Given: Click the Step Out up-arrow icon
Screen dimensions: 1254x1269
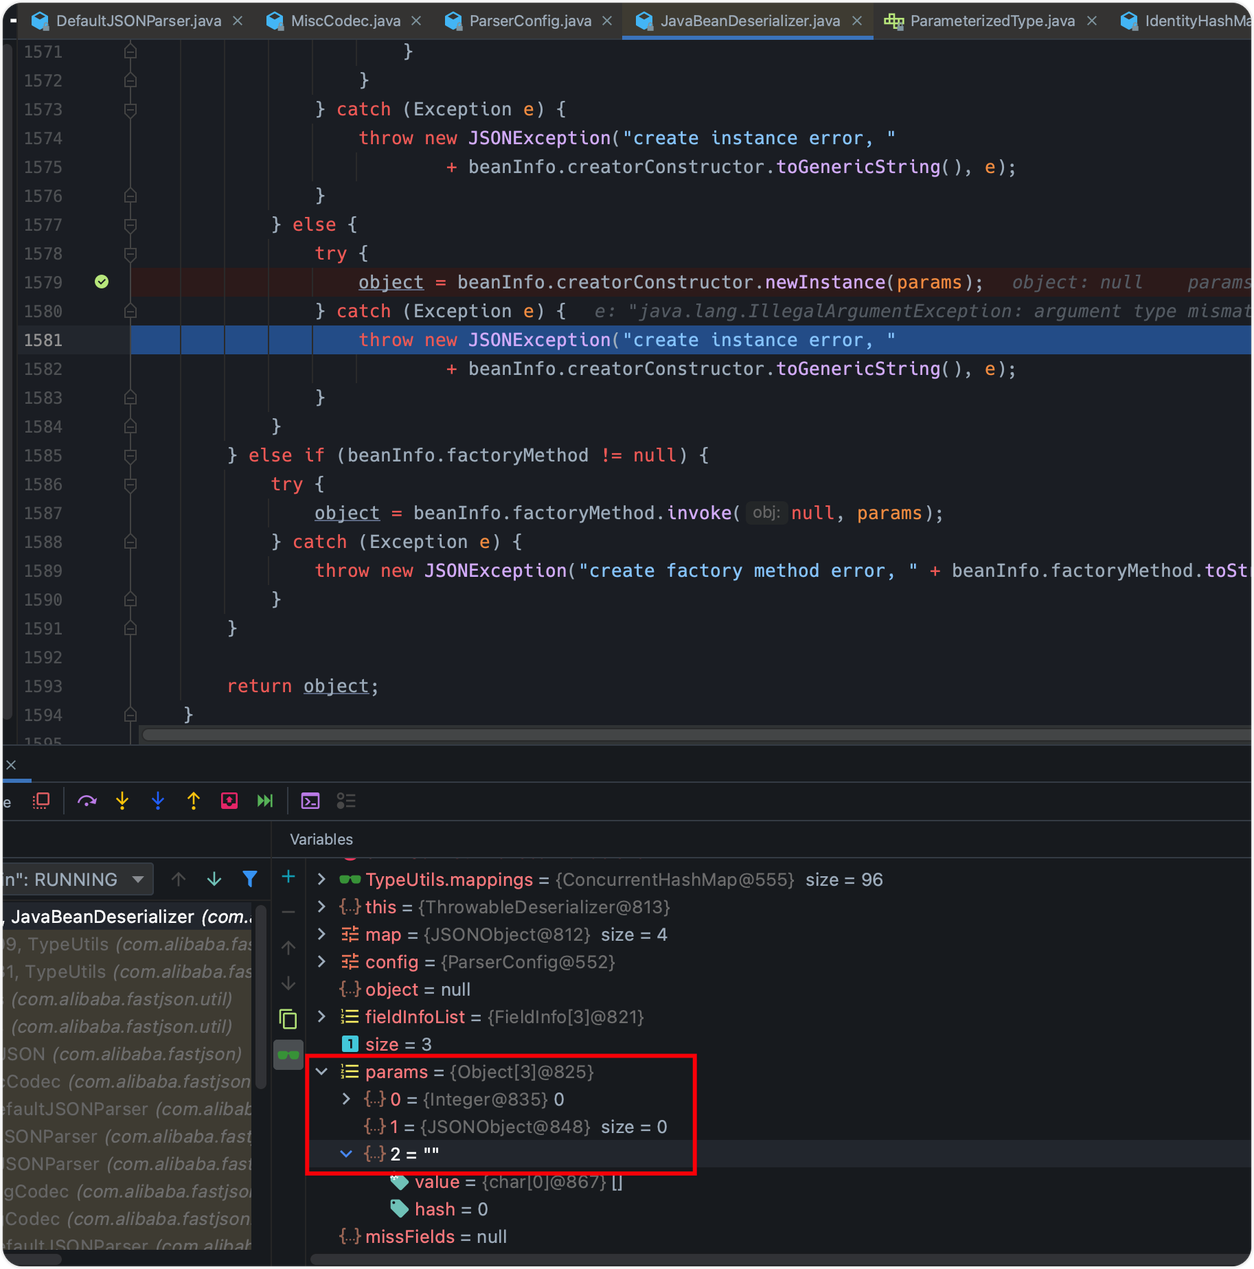Looking at the screenshot, I should (194, 801).
